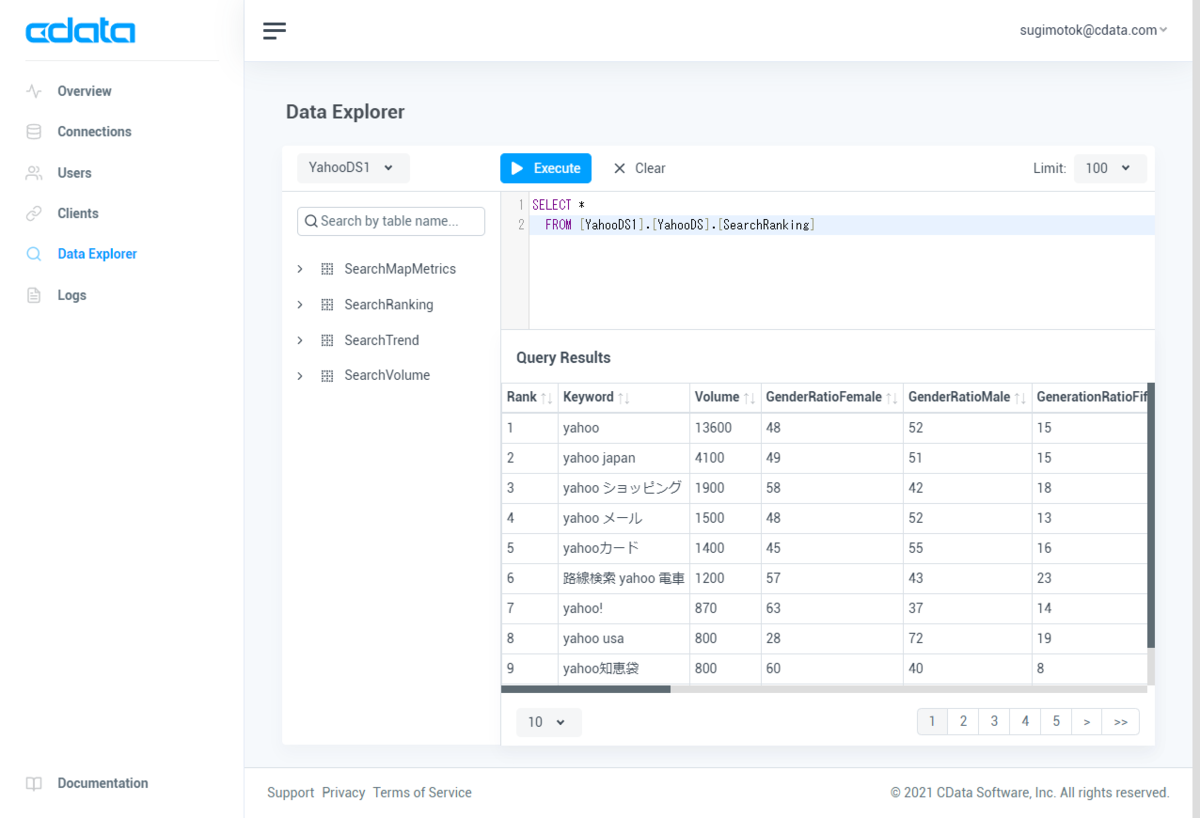Screen dimensions: 1200x818
Task: Execute the SQL query
Action: (546, 168)
